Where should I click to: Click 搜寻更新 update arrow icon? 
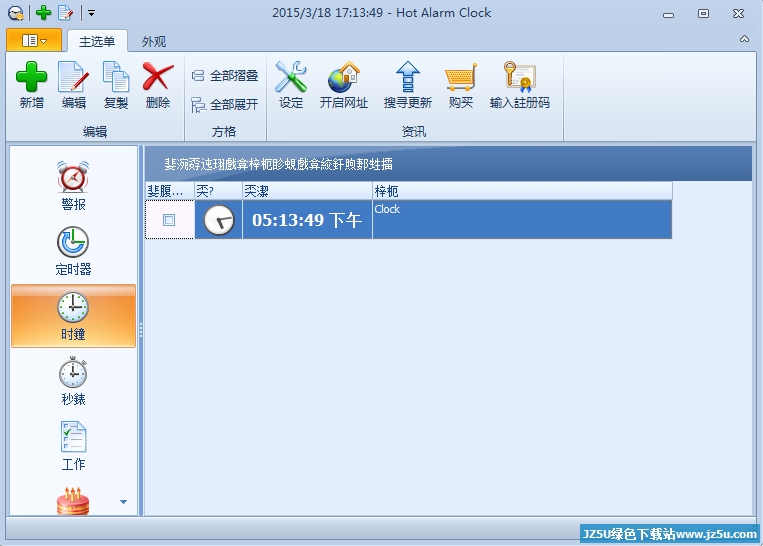click(x=408, y=77)
